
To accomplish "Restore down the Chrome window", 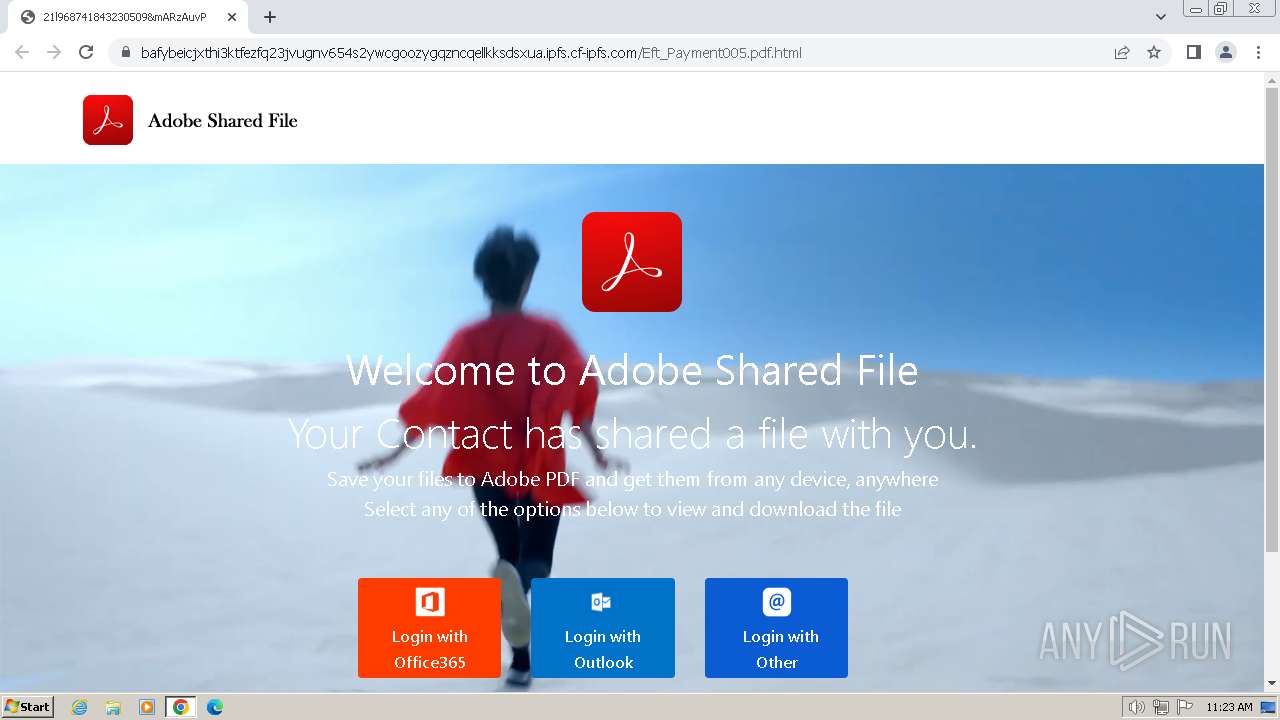I will 1221,9.
